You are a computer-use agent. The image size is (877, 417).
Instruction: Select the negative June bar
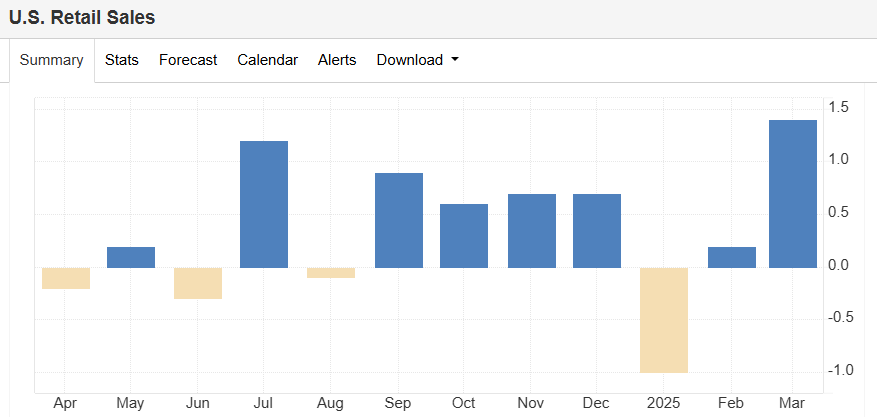(198, 283)
